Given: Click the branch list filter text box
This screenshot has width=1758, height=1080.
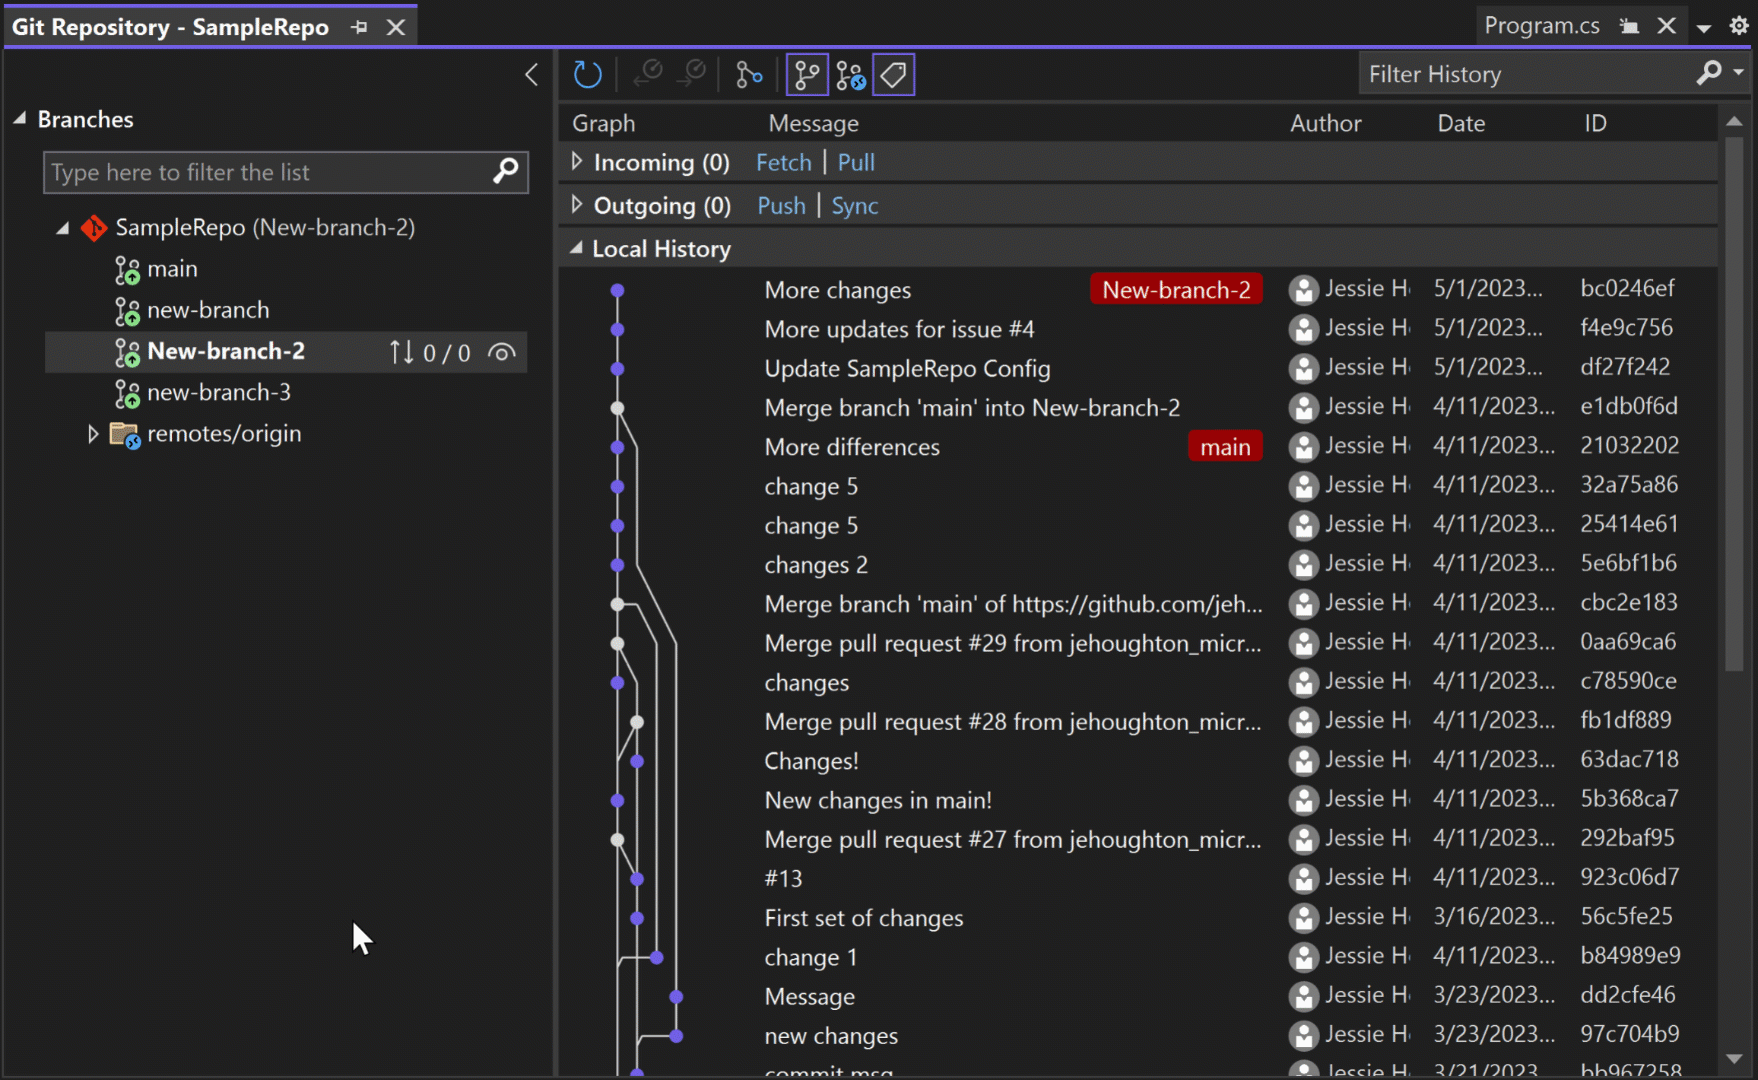Looking at the screenshot, I should click(265, 172).
